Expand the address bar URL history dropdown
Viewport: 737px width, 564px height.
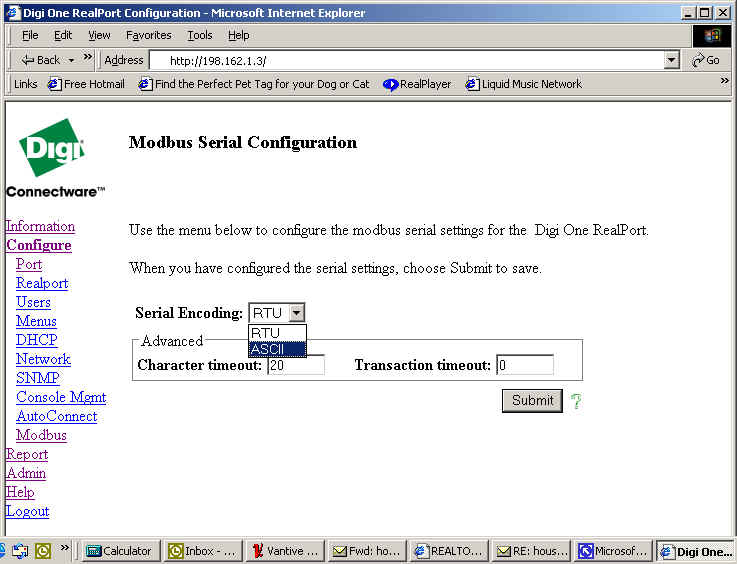pos(672,60)
